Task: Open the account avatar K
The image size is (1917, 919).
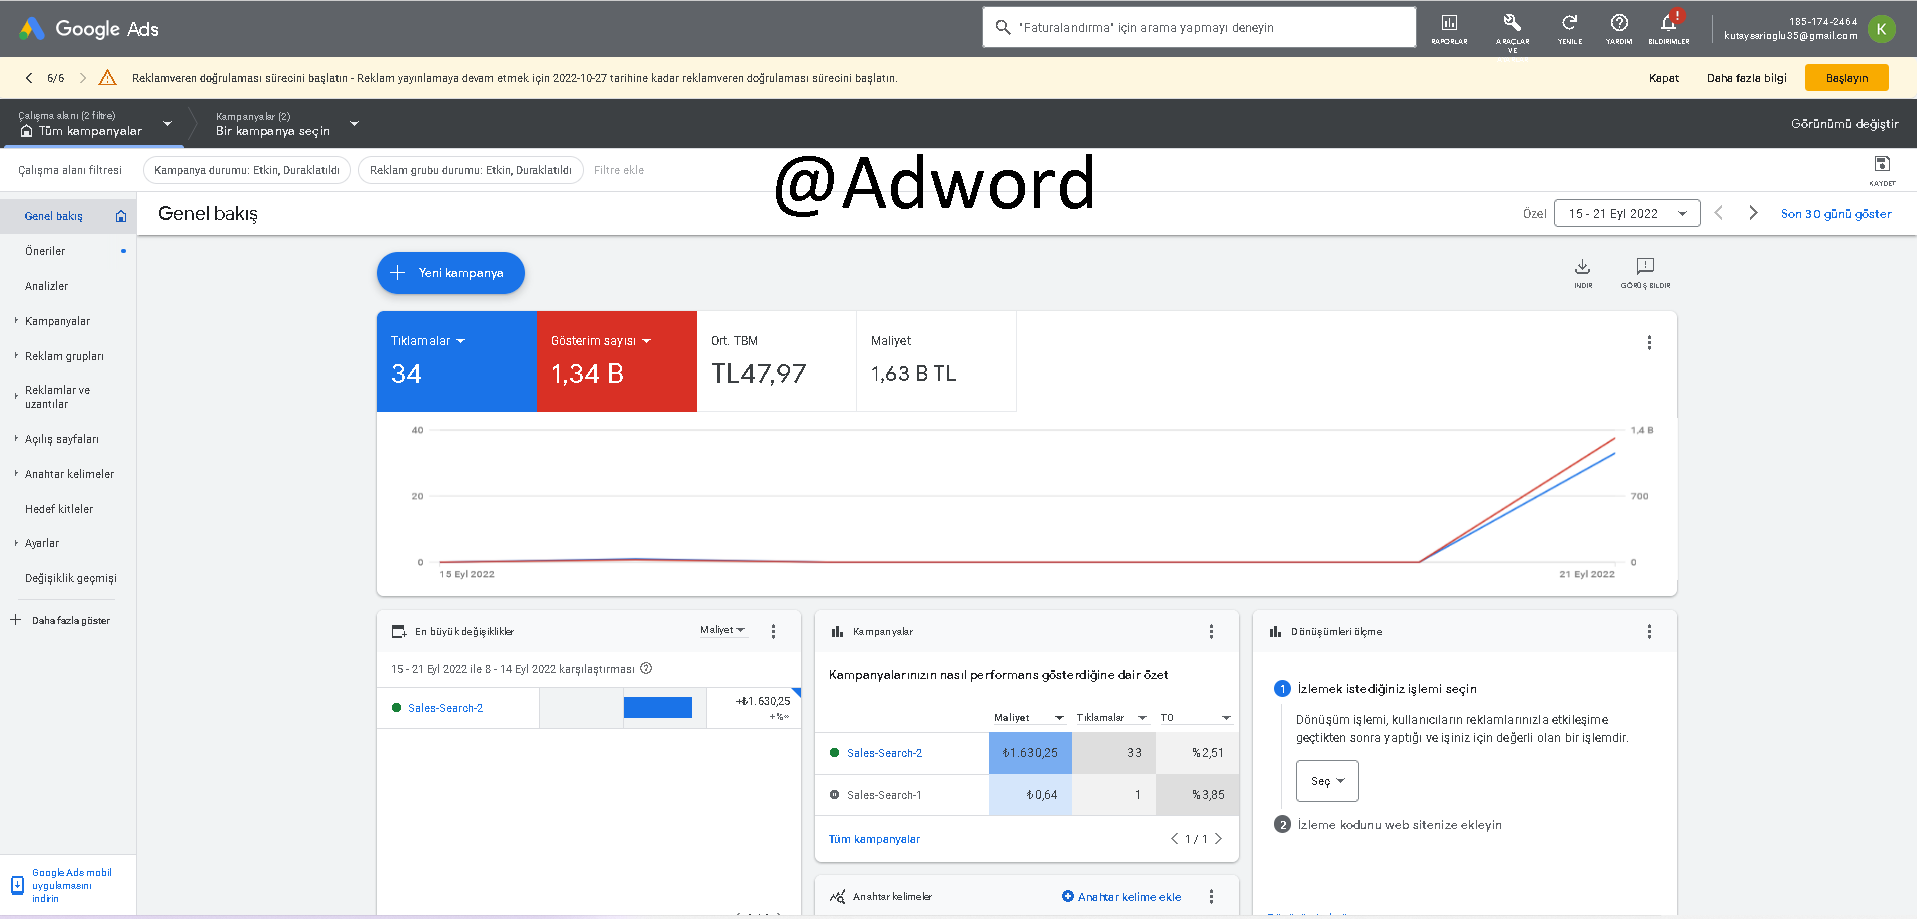Action: pos(1881,29)
